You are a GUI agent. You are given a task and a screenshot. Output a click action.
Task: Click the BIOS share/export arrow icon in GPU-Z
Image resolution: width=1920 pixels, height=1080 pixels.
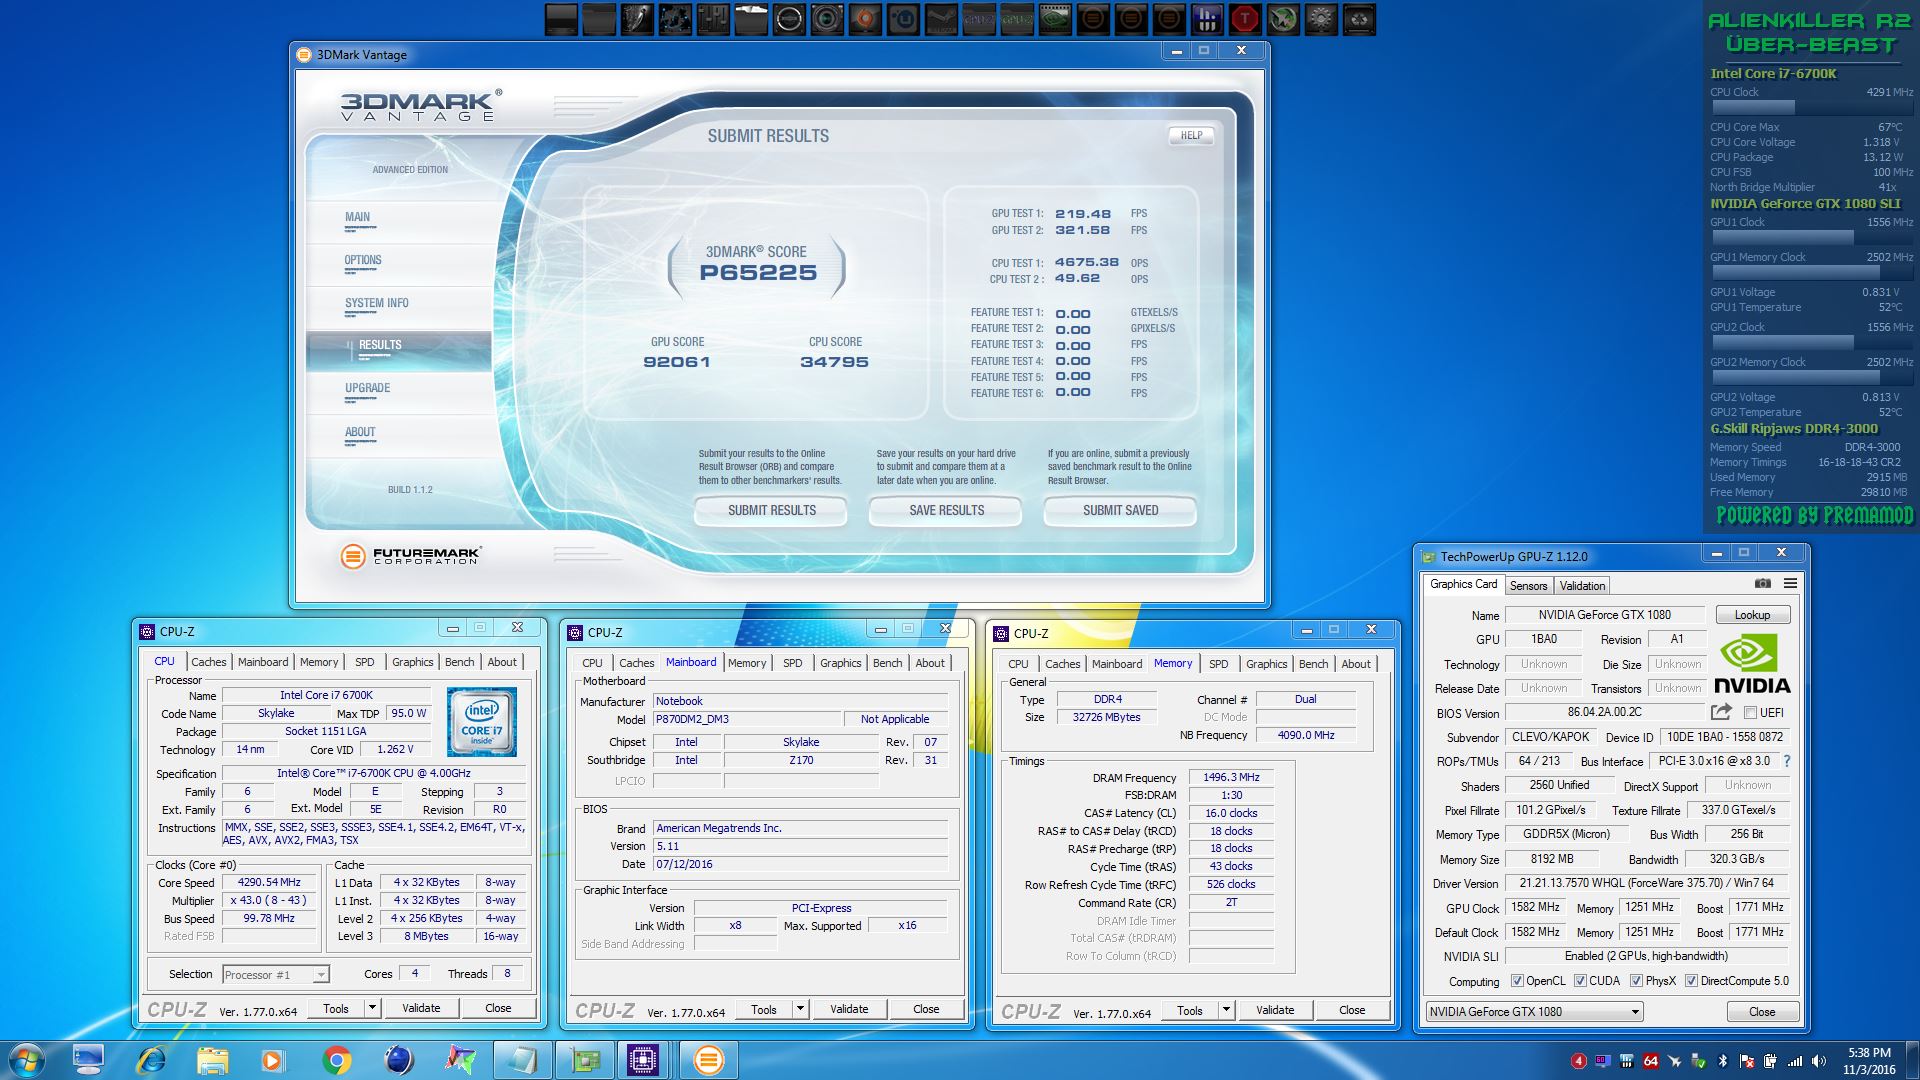click(x=1721, y=712)
